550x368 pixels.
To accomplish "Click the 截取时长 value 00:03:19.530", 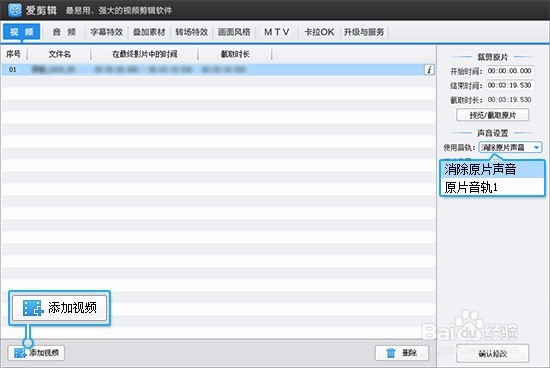I will (x=509, y=100).
